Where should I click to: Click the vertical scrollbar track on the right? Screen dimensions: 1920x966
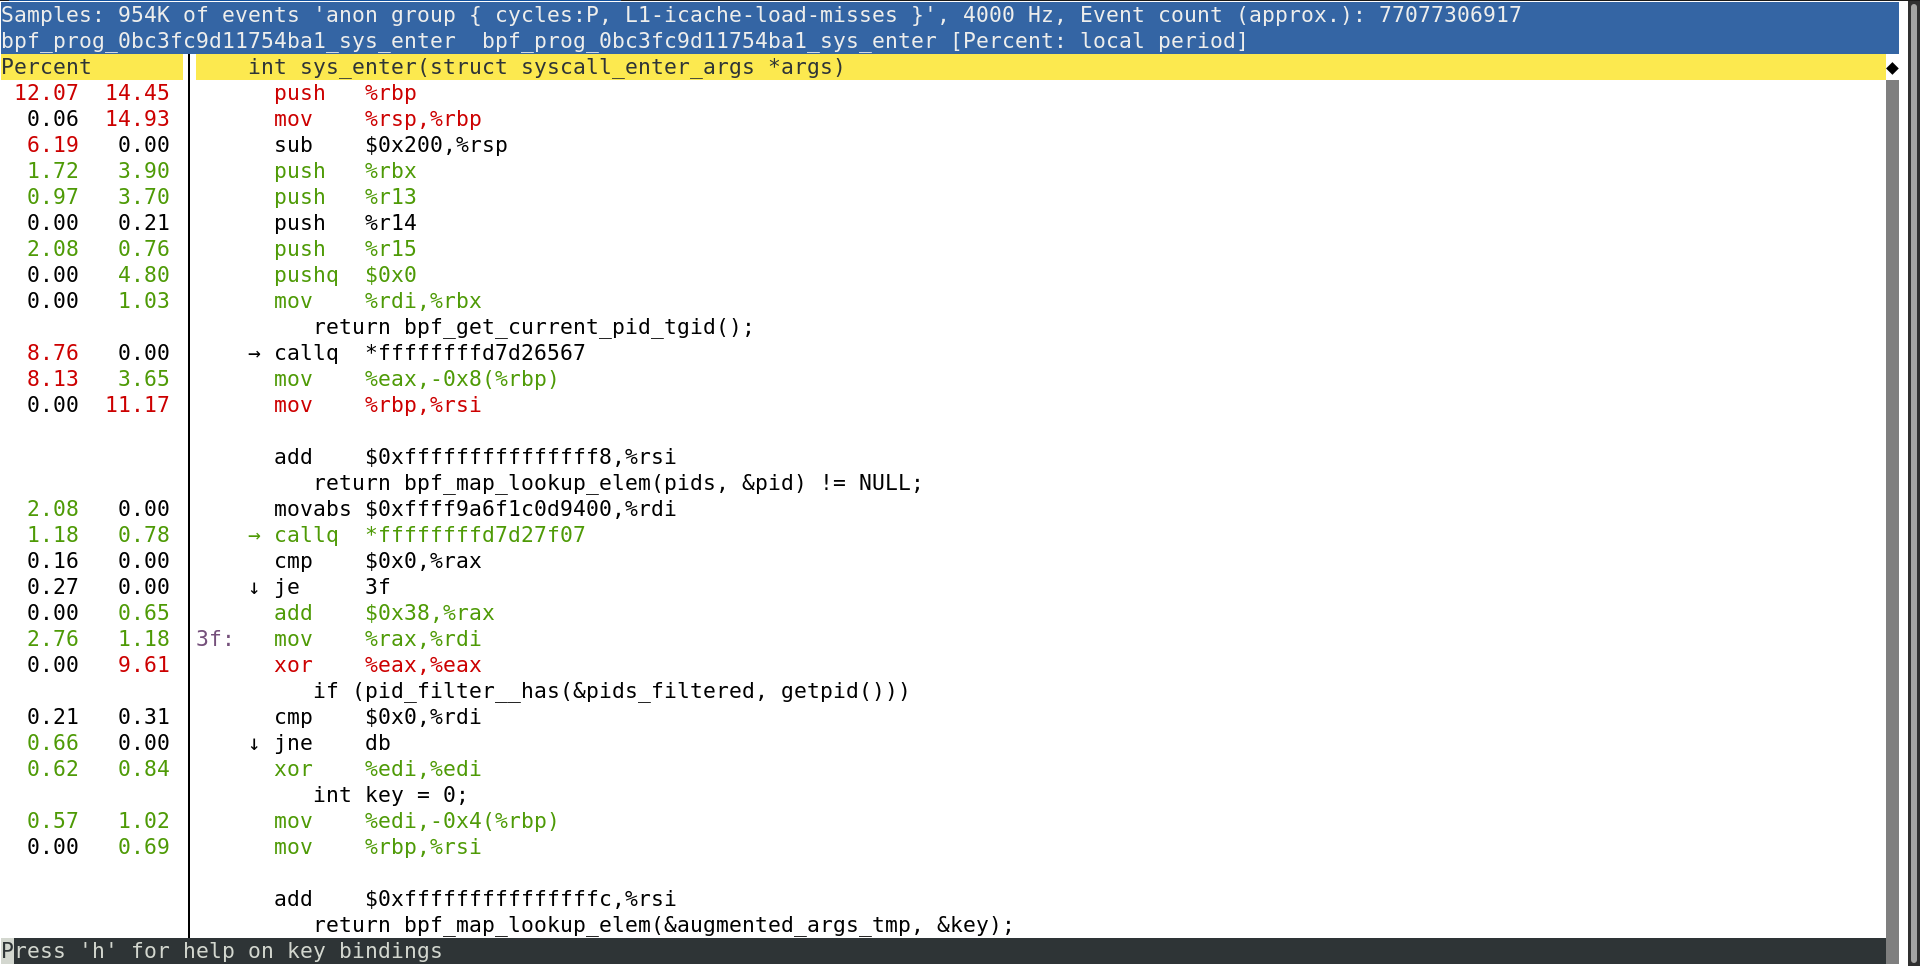pos(1892,500)
